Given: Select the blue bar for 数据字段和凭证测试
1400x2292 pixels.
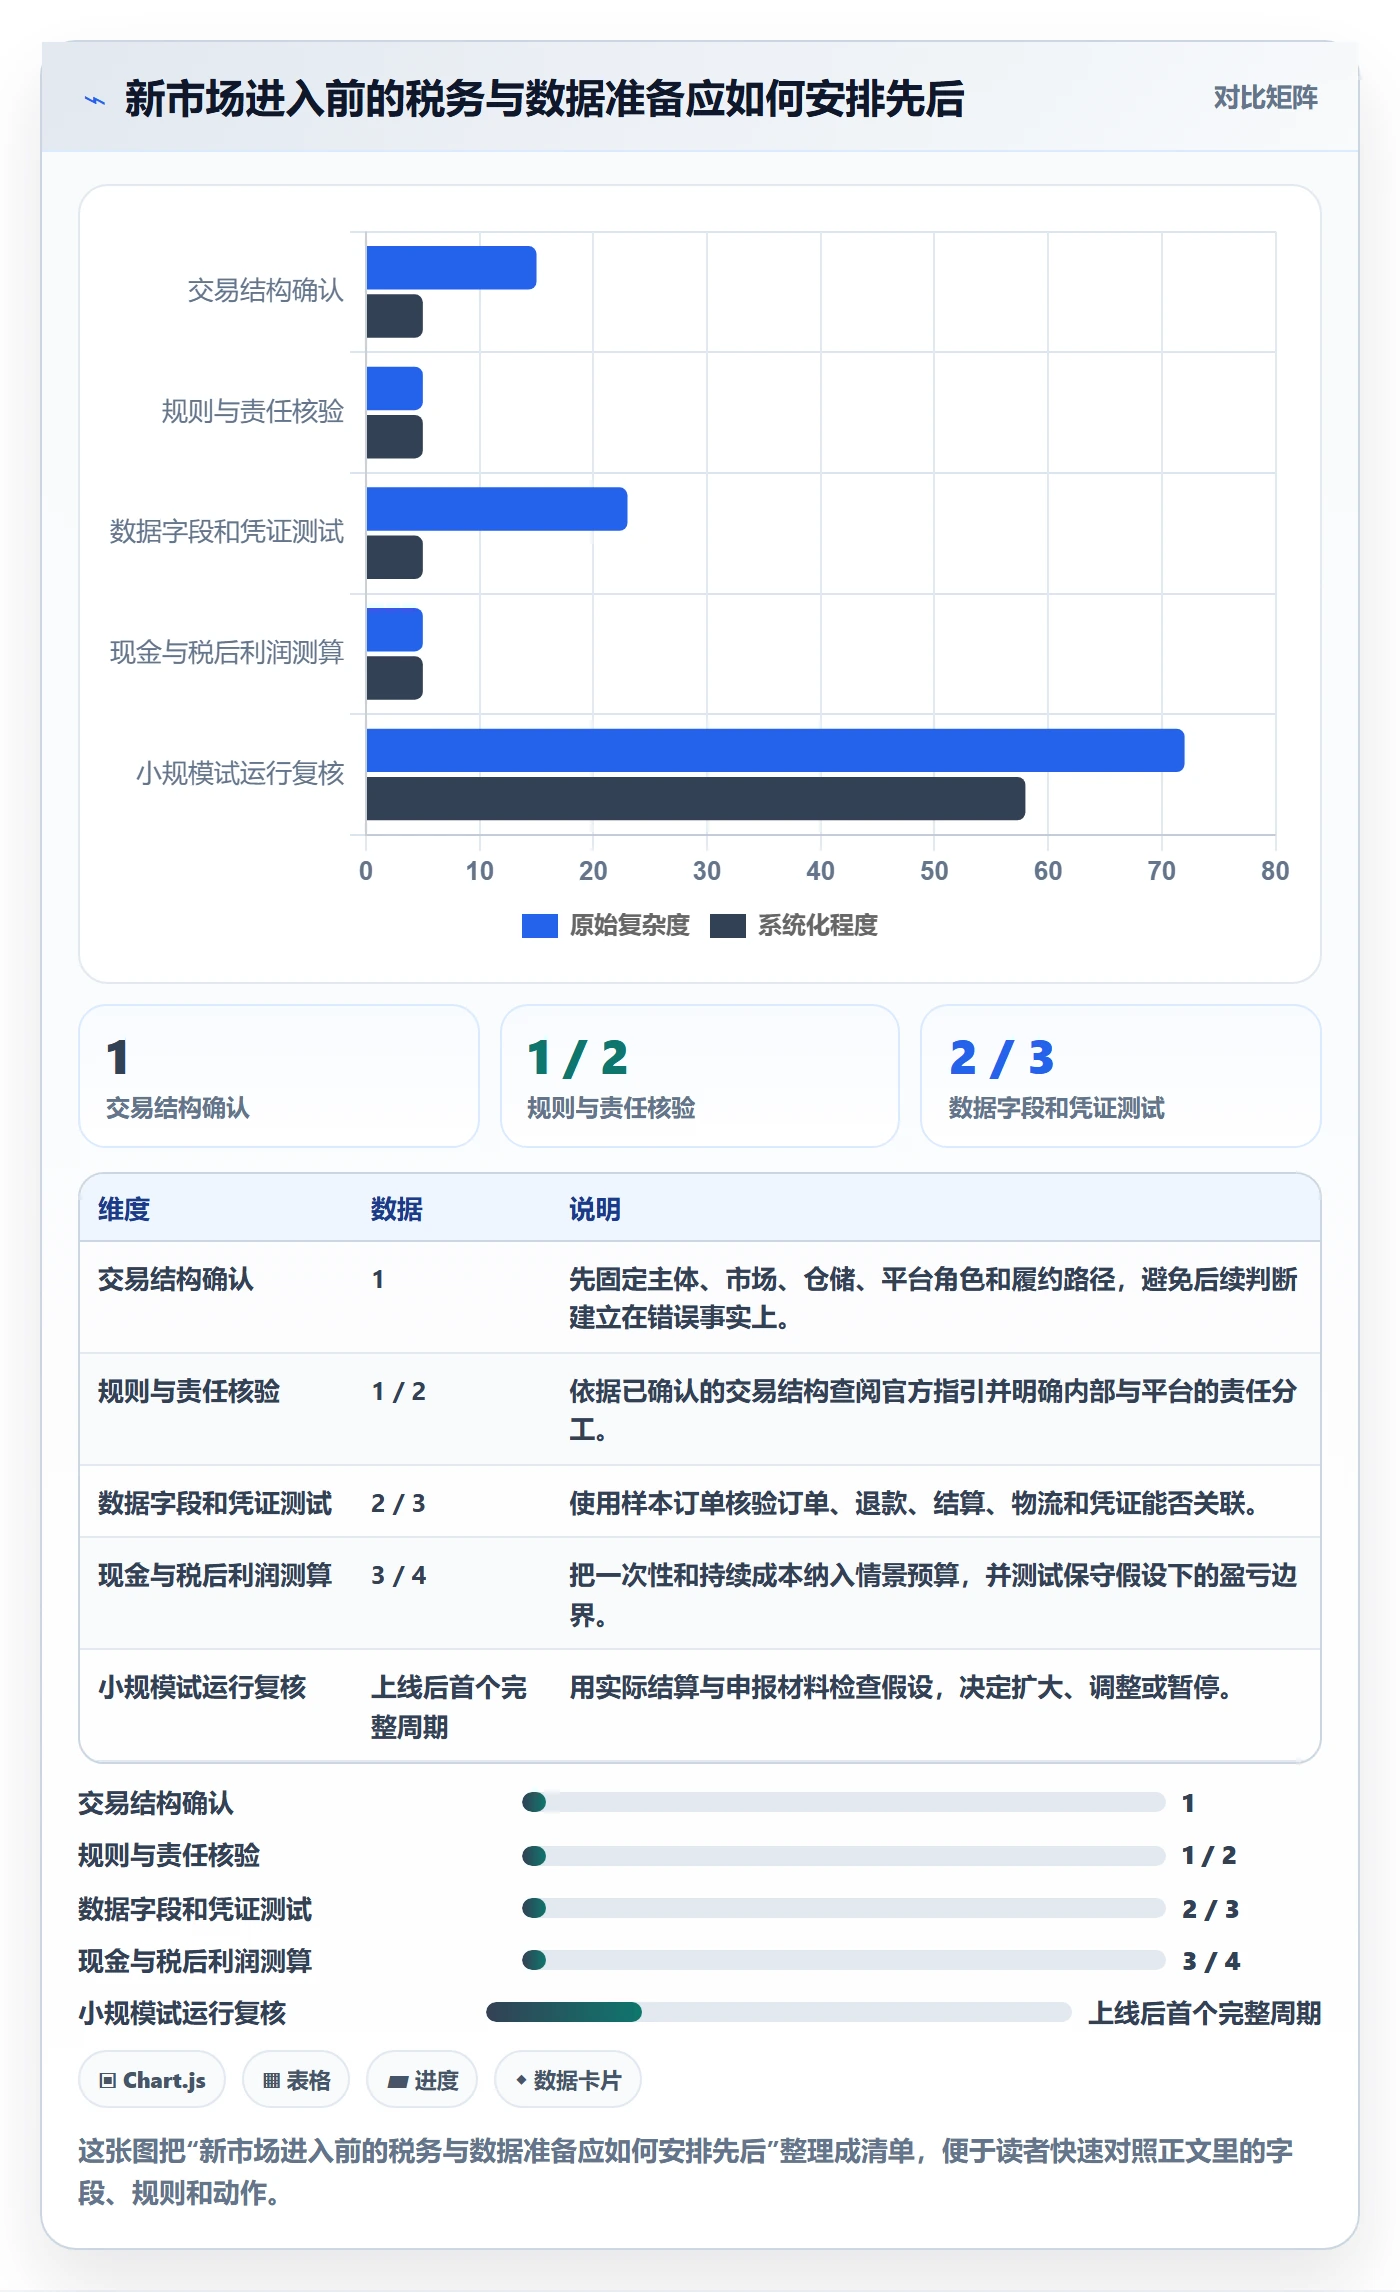Looking at the screenshot, I should (x=497, y=509).
